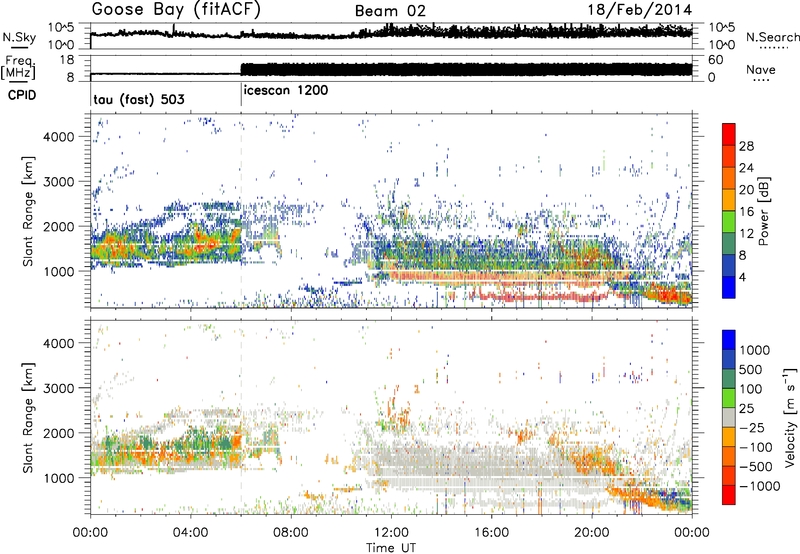Click the 'tau (fast) 503' text
Viewport: 800px width, 554px height.
(139, 99)
